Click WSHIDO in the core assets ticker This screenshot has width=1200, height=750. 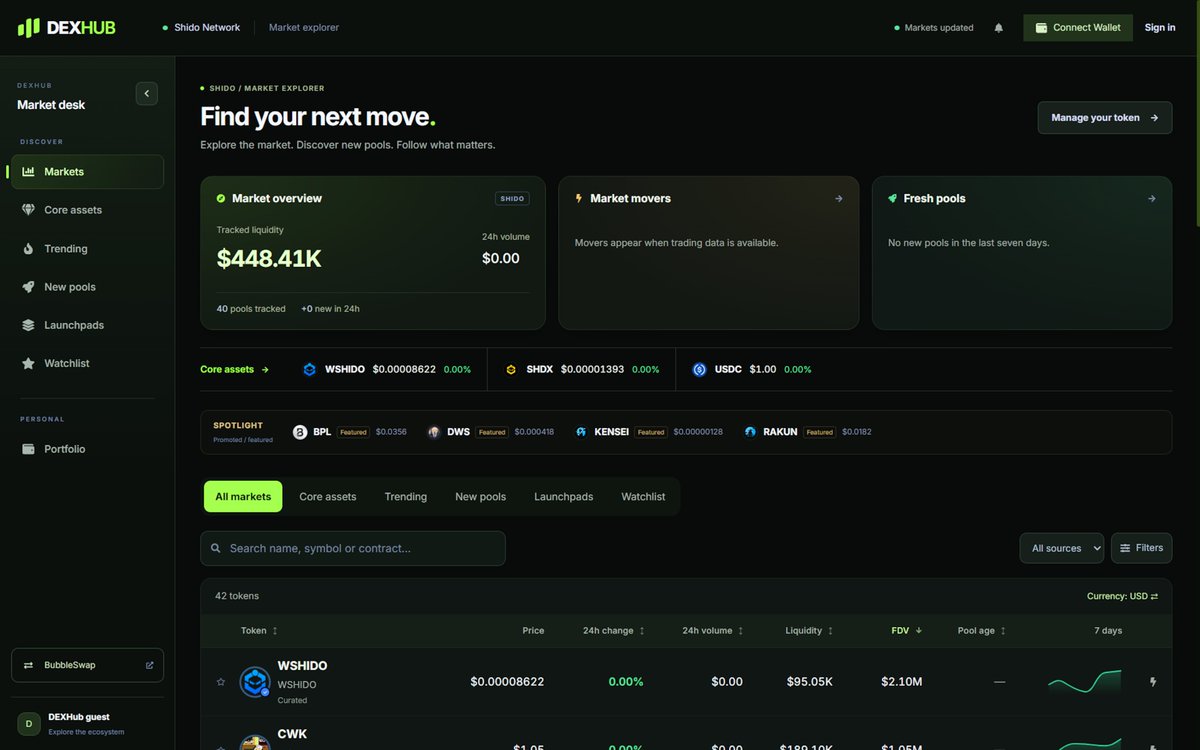click(x=386, y=369)
